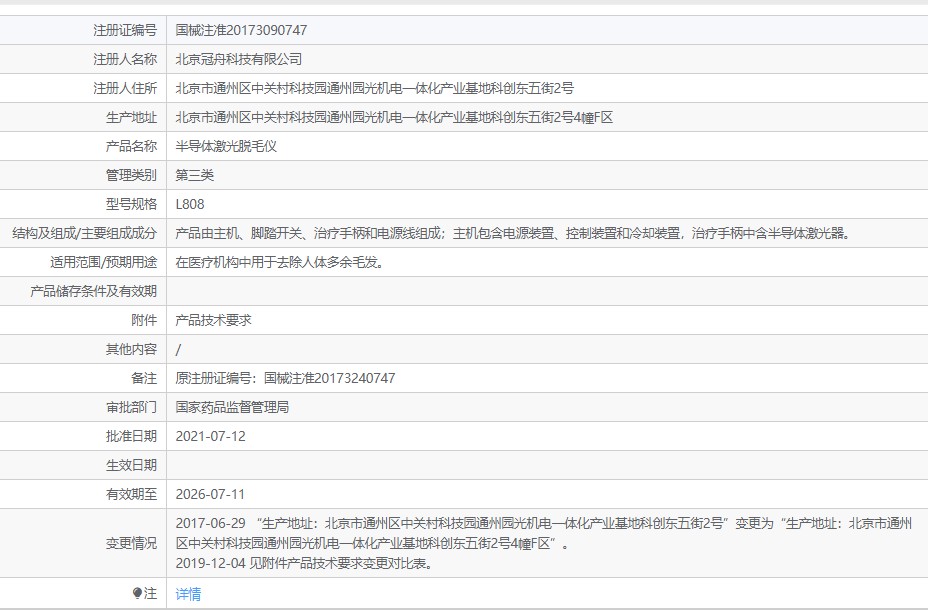Select product name 半导体激光脱毛仪
This screenshot has height=613, width=928.
click(x=226, y=146)
